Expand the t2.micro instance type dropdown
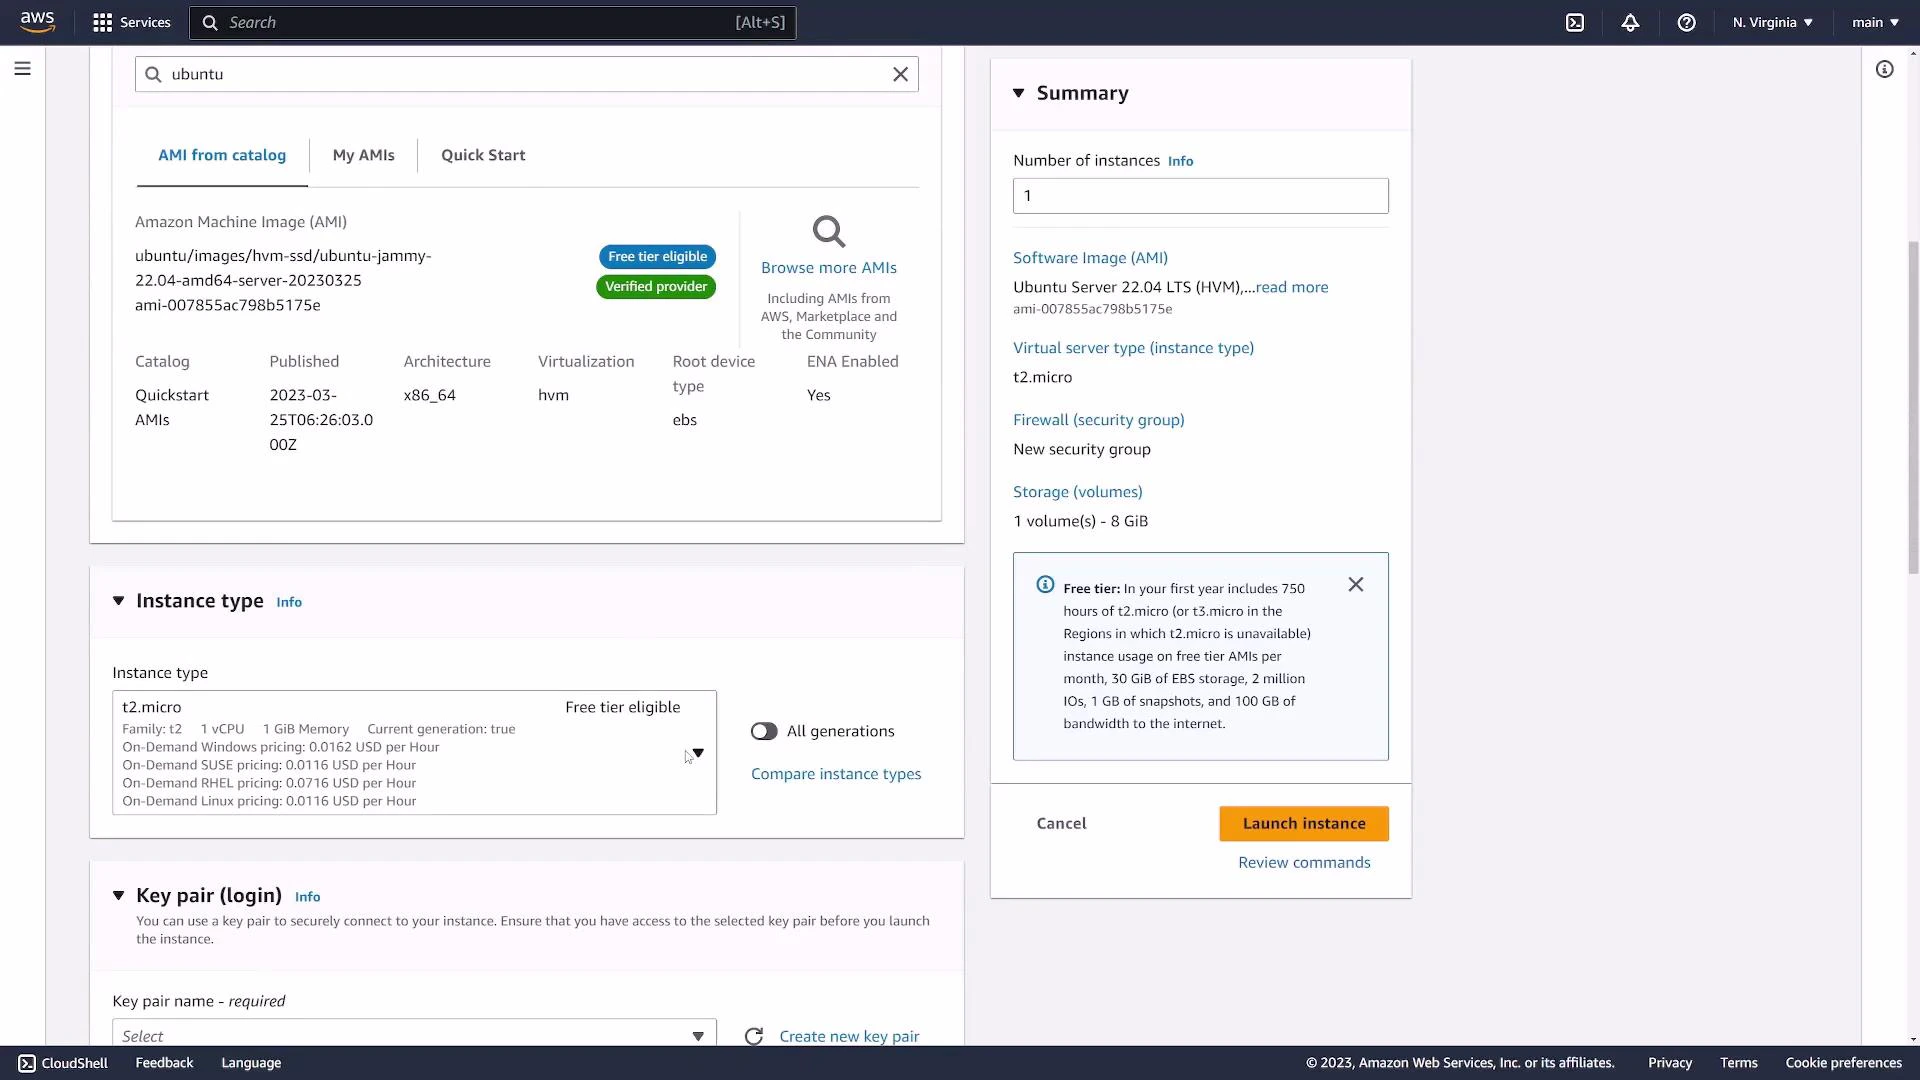This screenshot has width=1920, height=1080. (697, 753)
